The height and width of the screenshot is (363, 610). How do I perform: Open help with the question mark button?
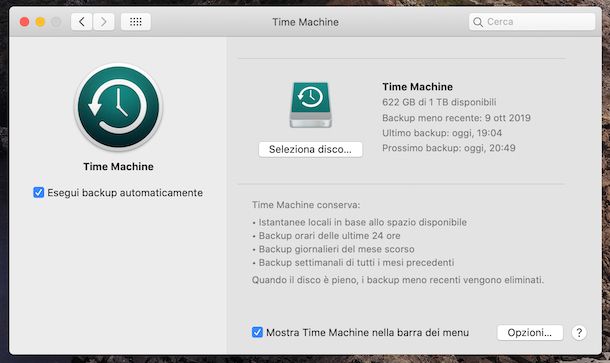point(579,333)
